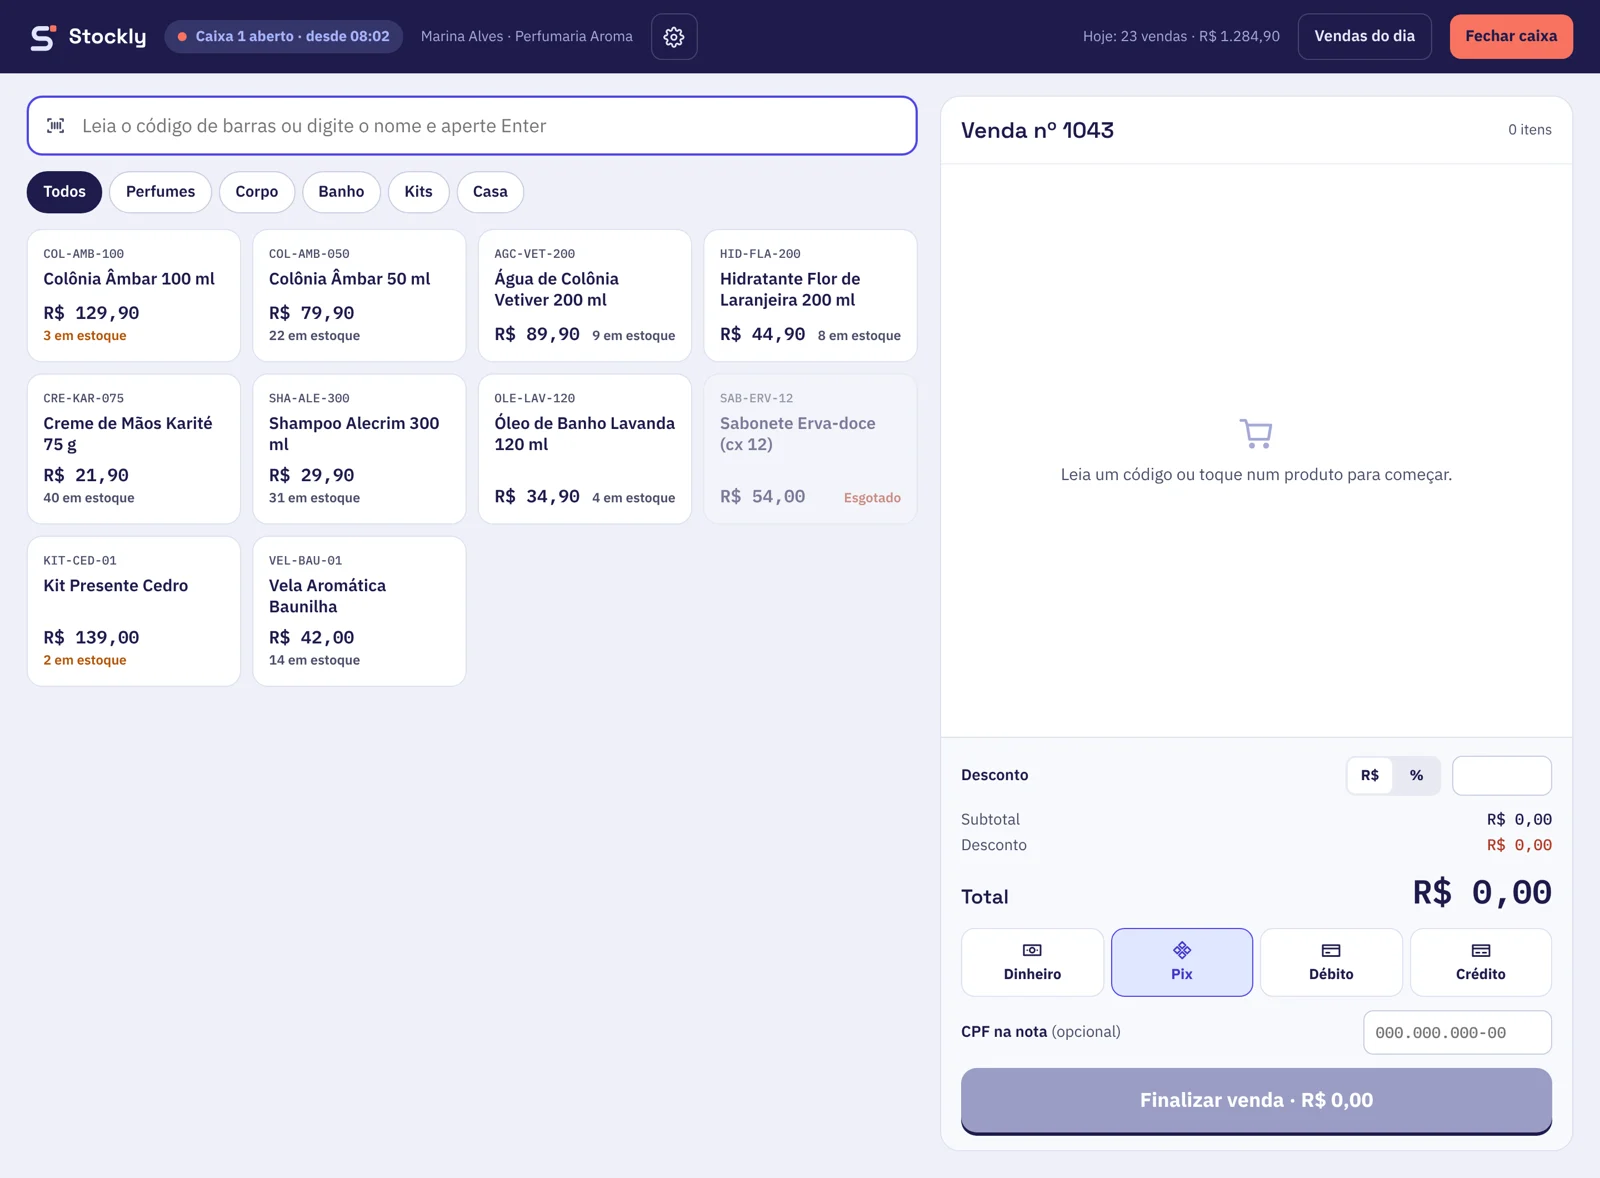Filter by Banho category

click(x=341, y=192)
